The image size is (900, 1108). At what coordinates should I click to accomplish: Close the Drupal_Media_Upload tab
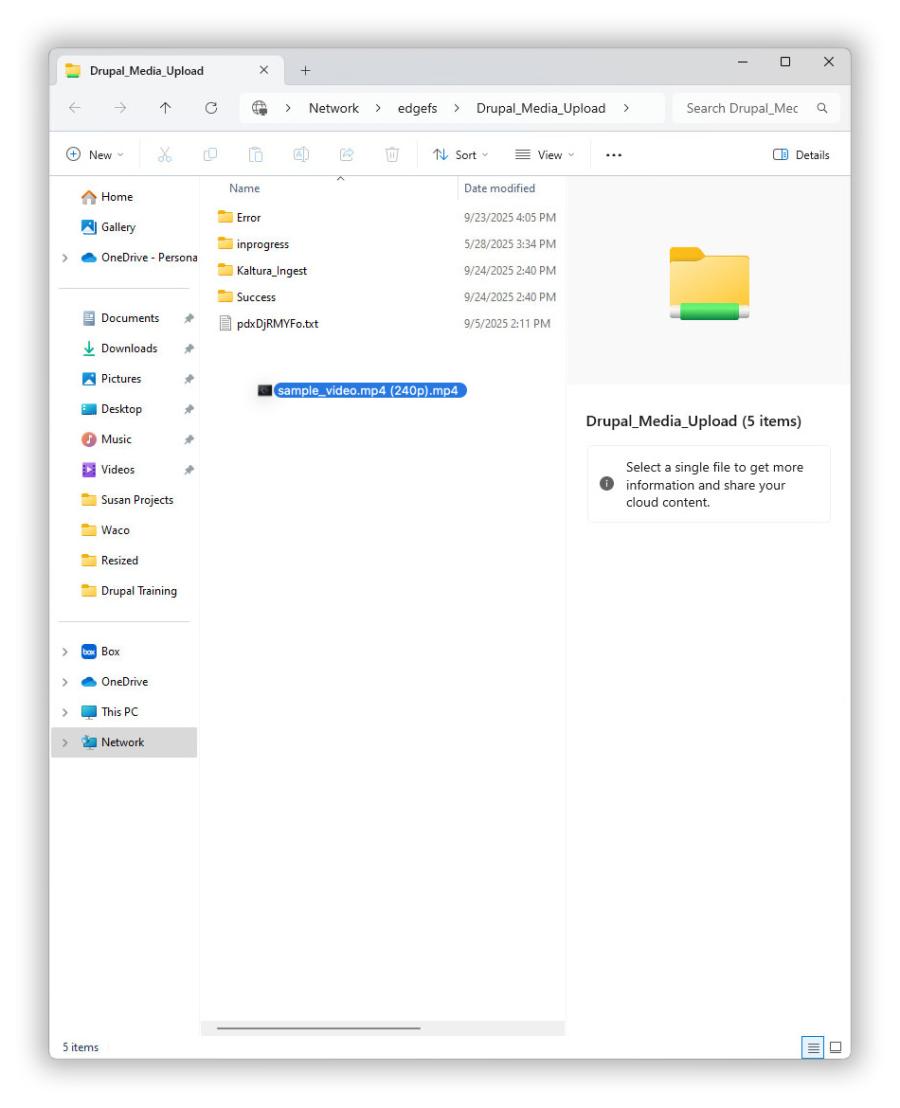[x=264, y=70]
